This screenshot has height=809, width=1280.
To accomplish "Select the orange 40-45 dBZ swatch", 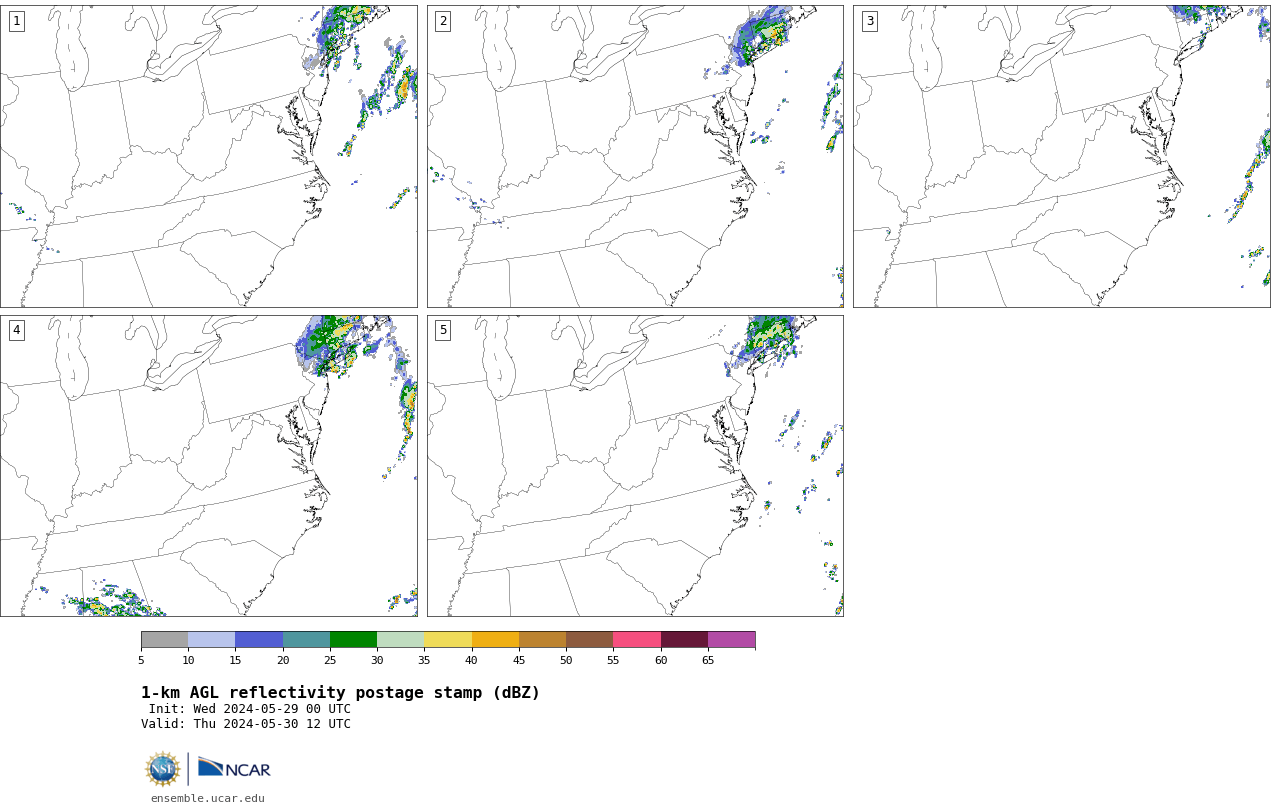I will click(495, 640).
